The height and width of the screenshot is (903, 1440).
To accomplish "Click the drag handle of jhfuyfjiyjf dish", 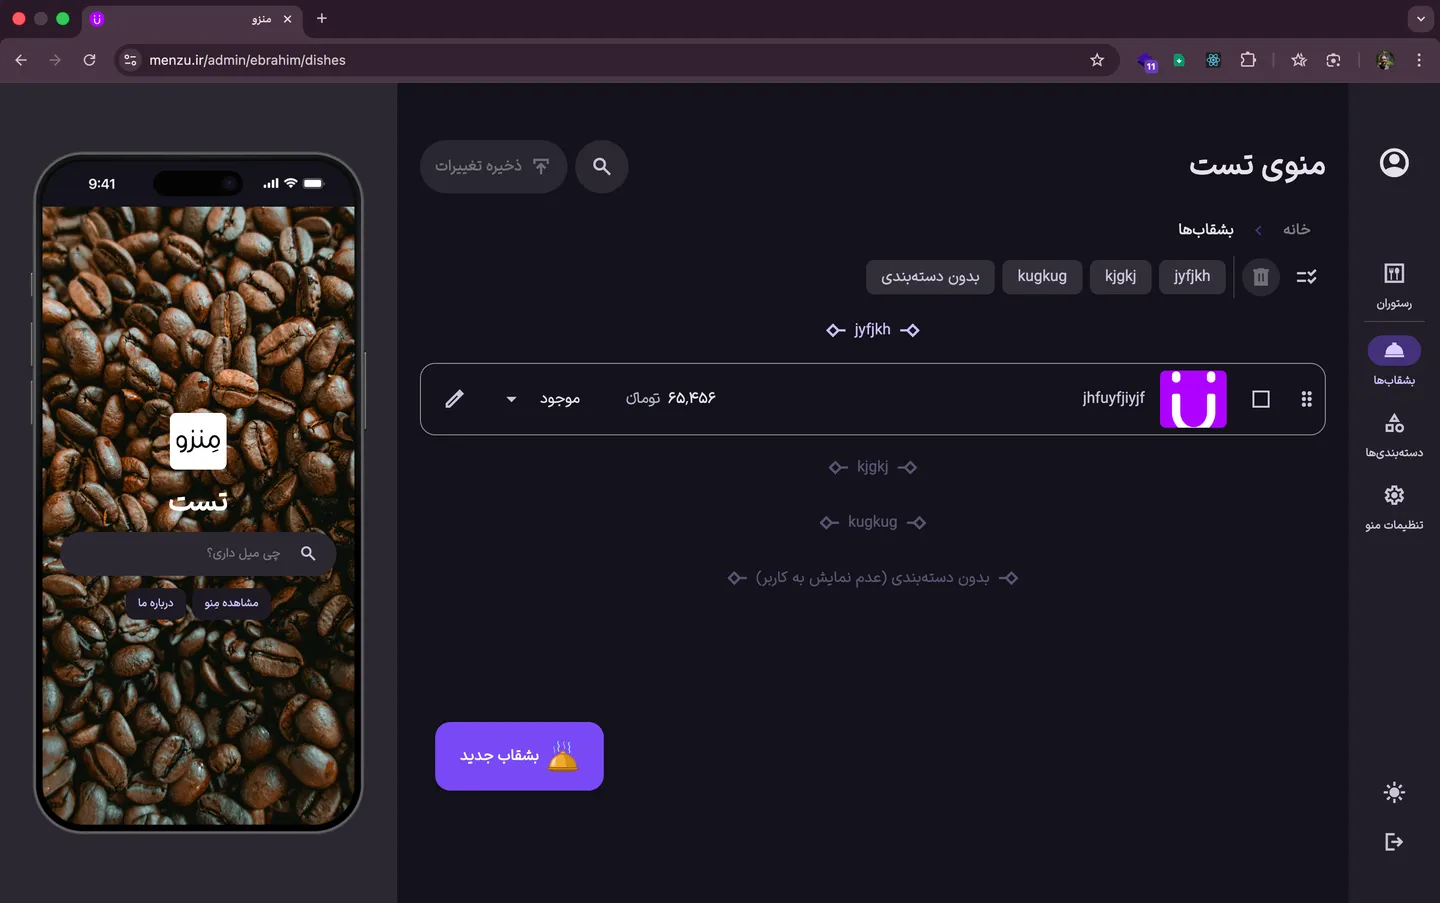I will pyautogui.click(x=1306, y=399).
